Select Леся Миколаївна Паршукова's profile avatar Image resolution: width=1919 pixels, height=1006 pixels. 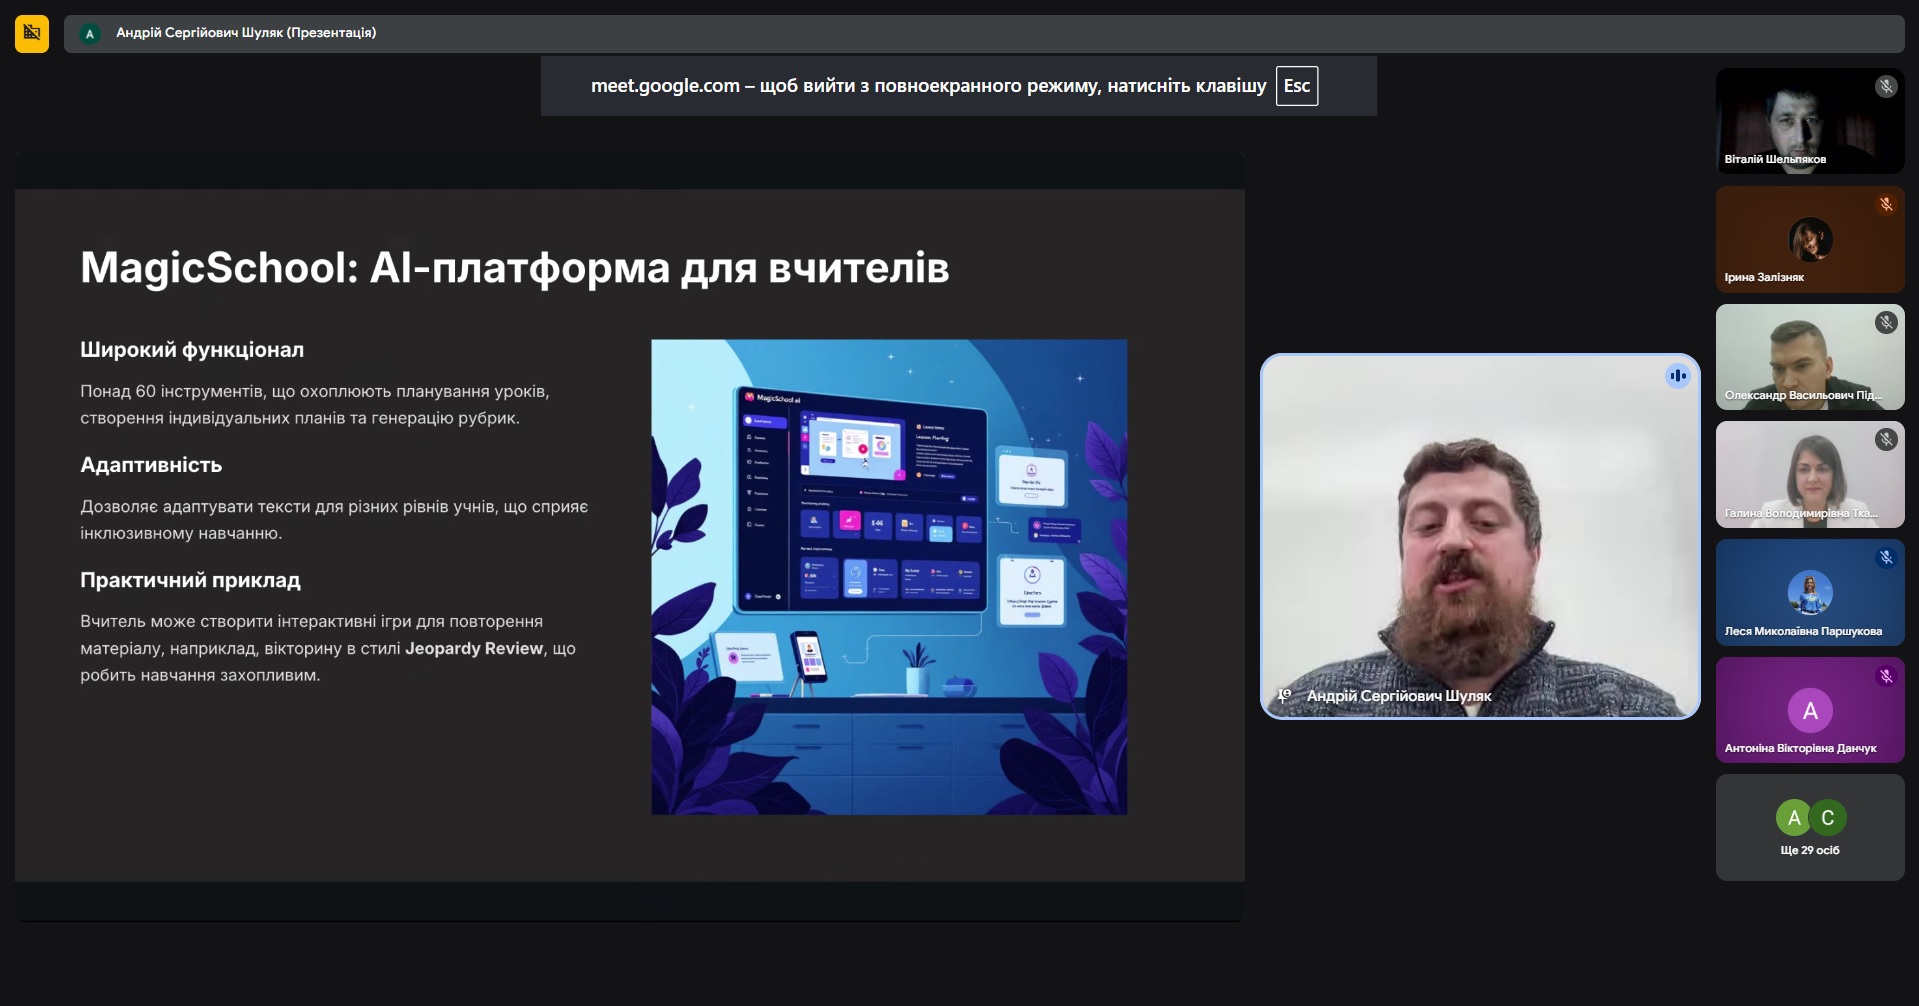point(1809,592)
